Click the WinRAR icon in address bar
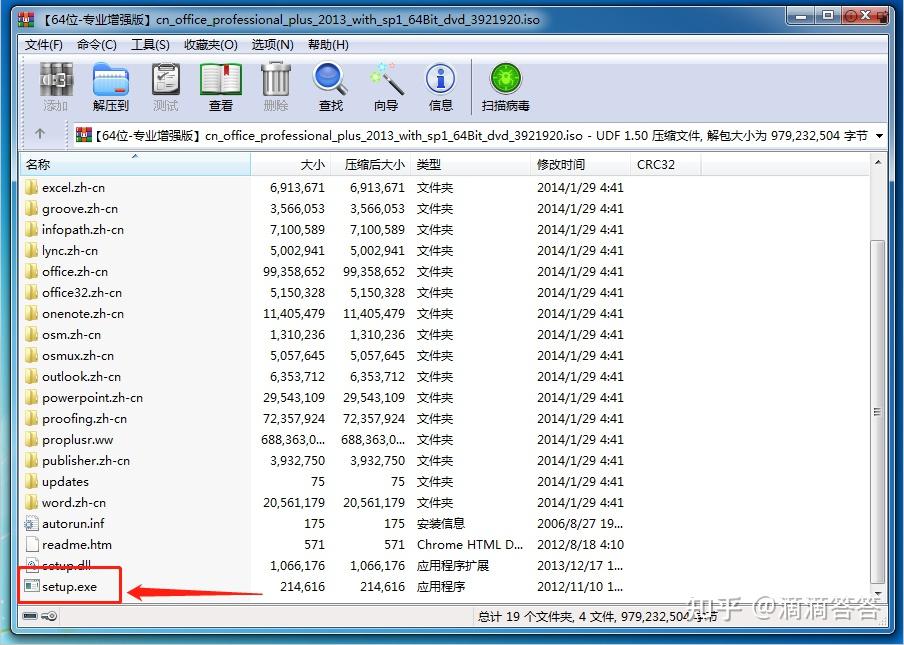 (84, 135)
